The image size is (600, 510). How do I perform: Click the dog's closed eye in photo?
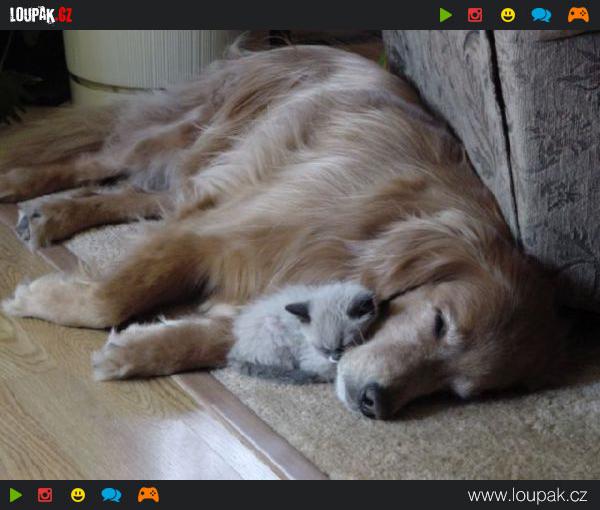(439, 323)
